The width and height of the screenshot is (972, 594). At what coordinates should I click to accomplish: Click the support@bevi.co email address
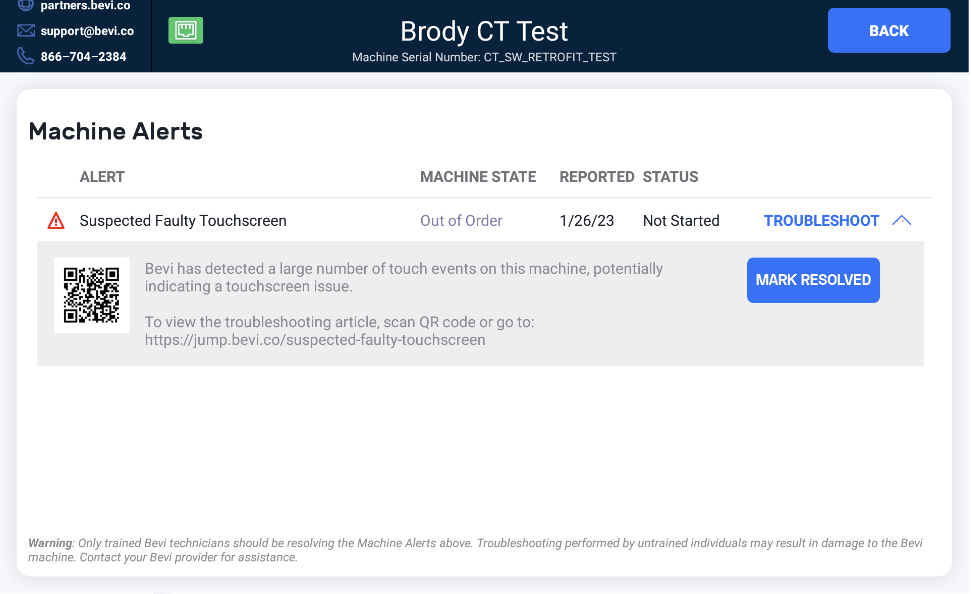click(87, 31)
